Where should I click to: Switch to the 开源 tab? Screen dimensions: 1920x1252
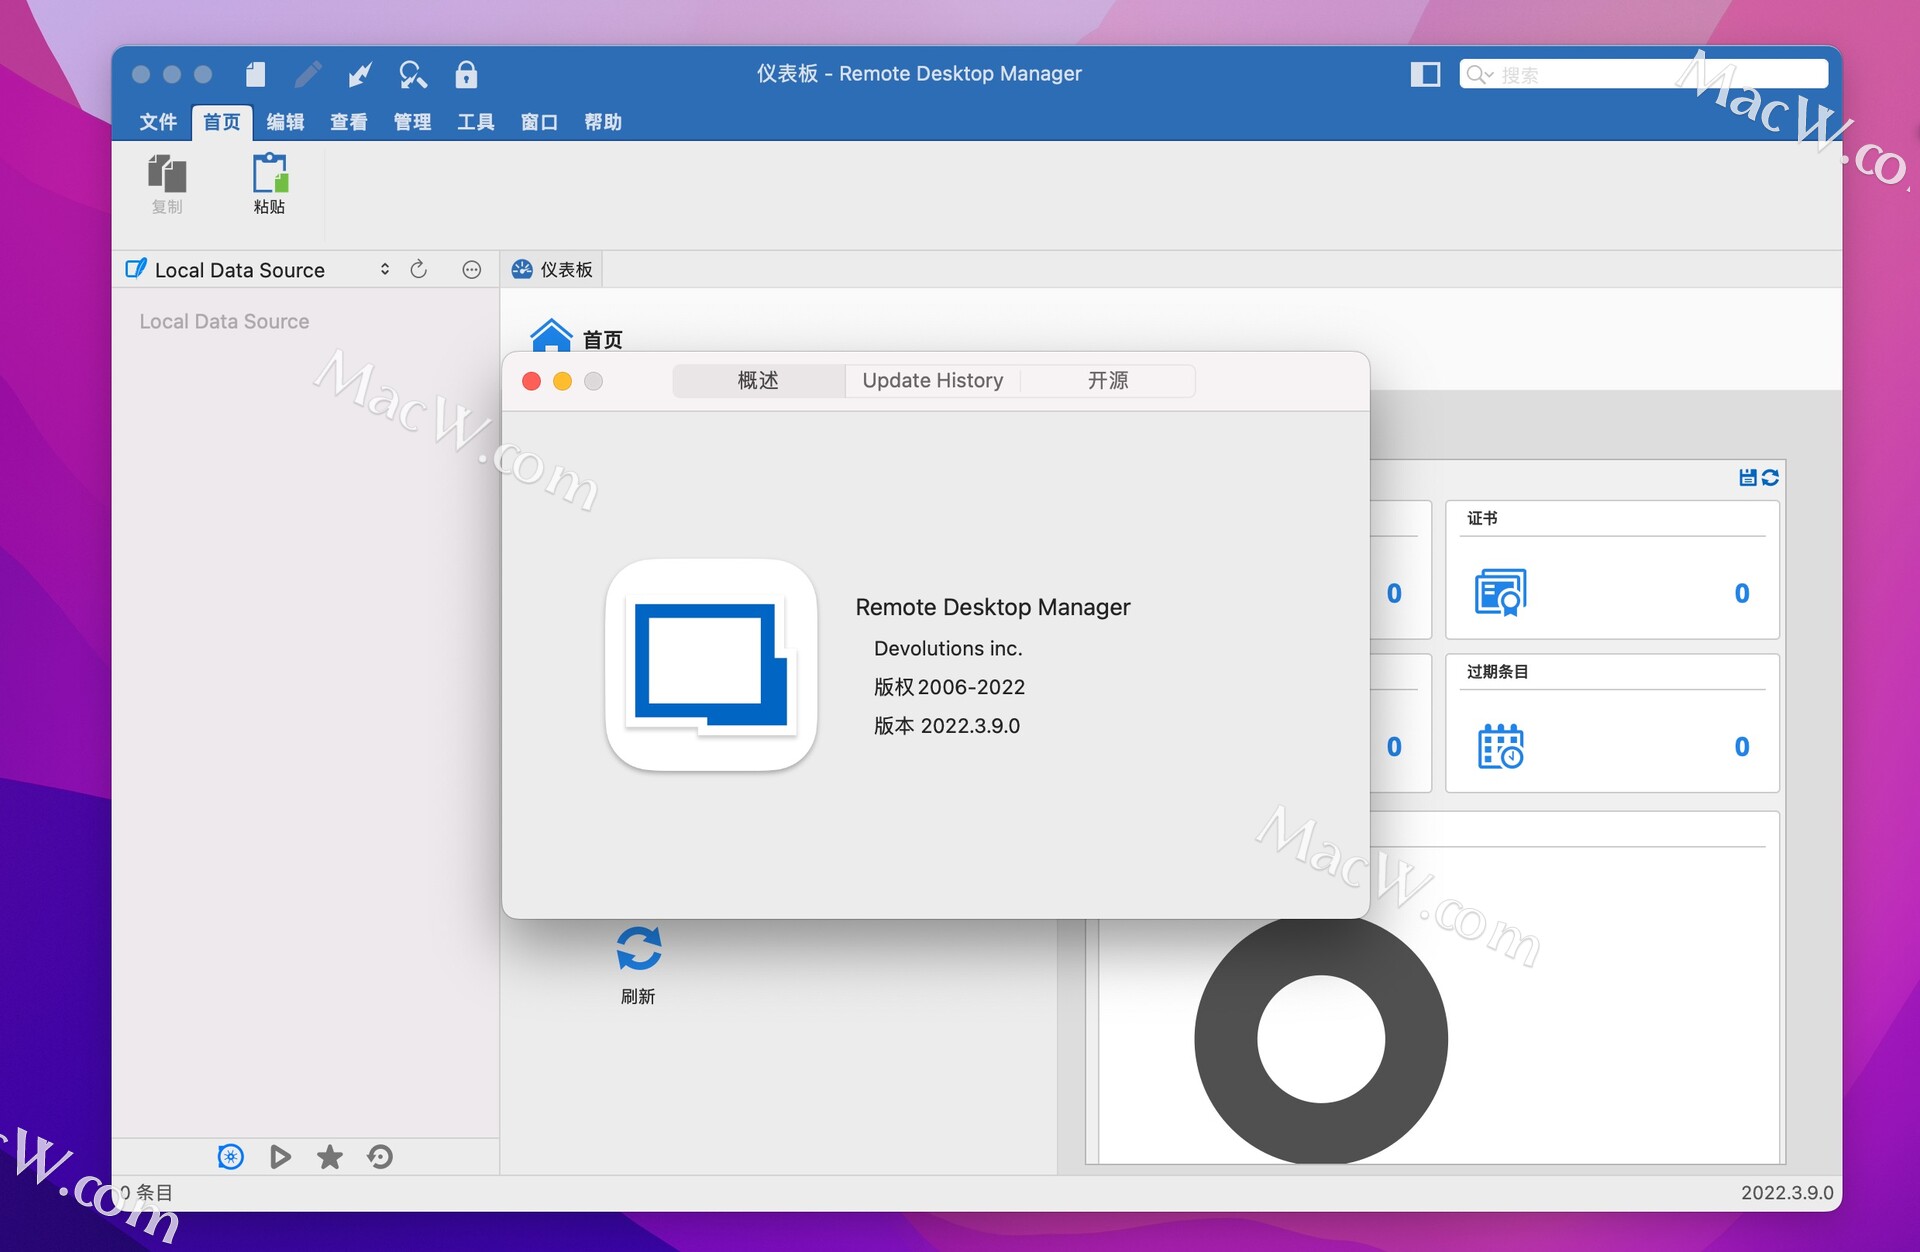pos(1107,380)
